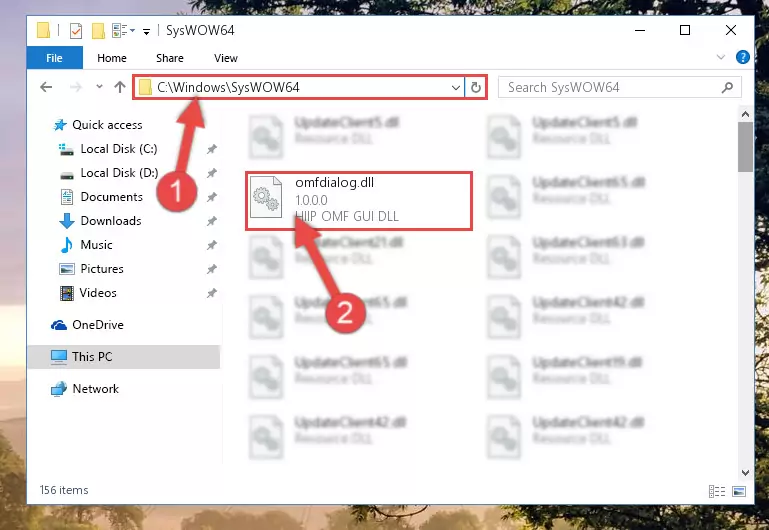Open the Help question mark icon
The image size is (769, 530).
(743, 57)
